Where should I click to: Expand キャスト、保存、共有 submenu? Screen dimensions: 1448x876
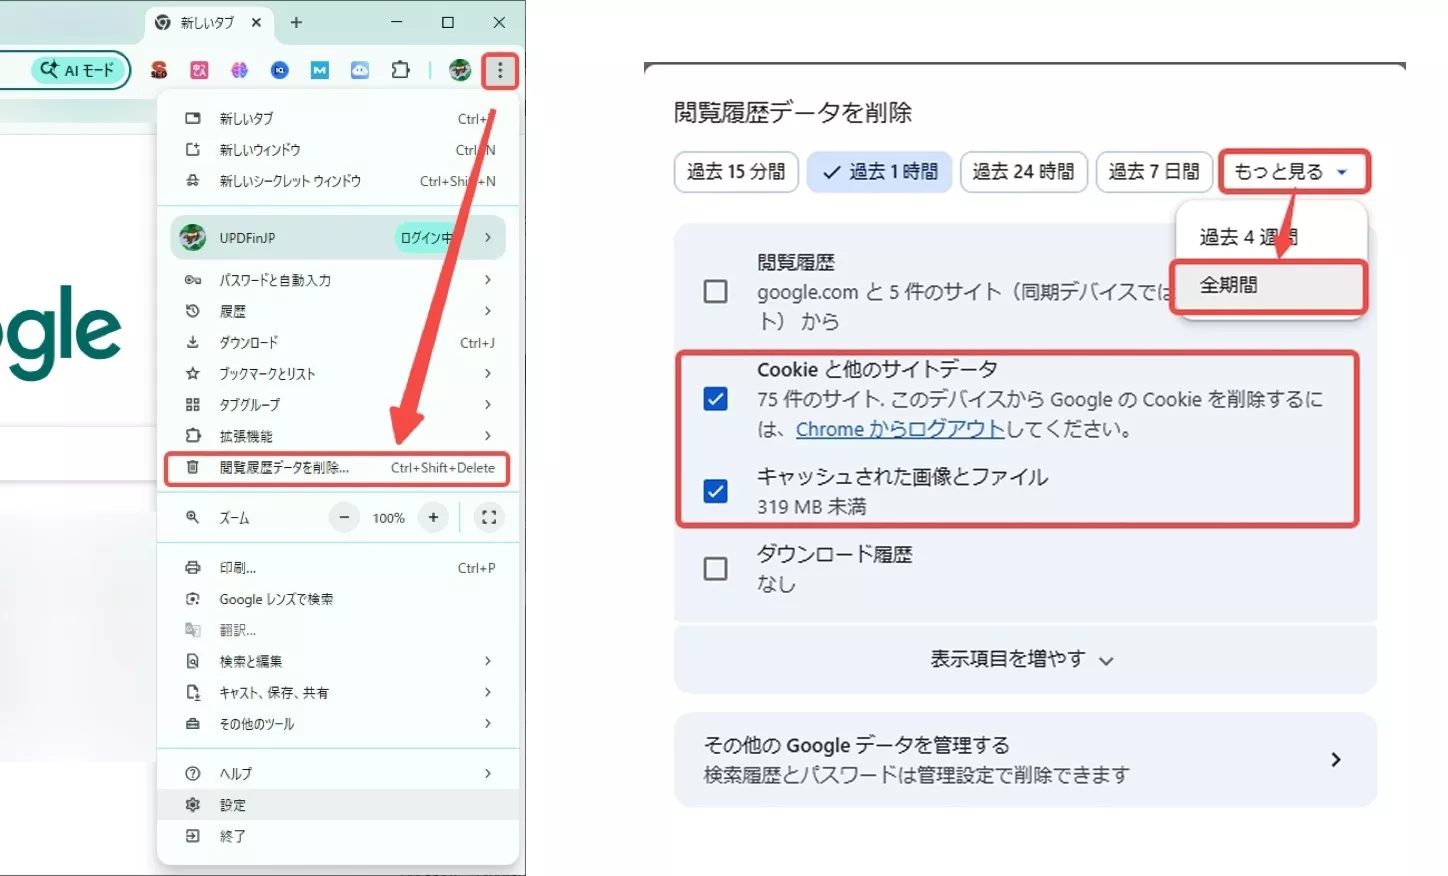[338, 692]
